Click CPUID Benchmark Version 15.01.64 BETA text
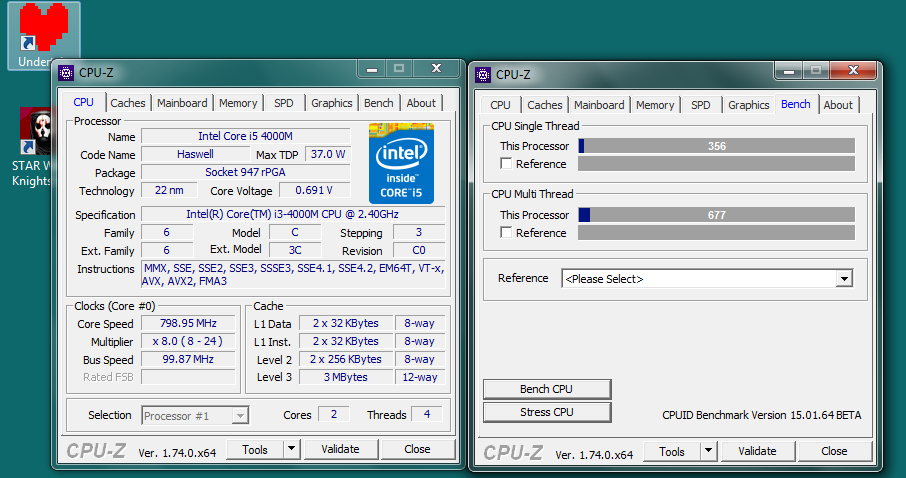Screen dimensions: 906x478 coord(762,415)
